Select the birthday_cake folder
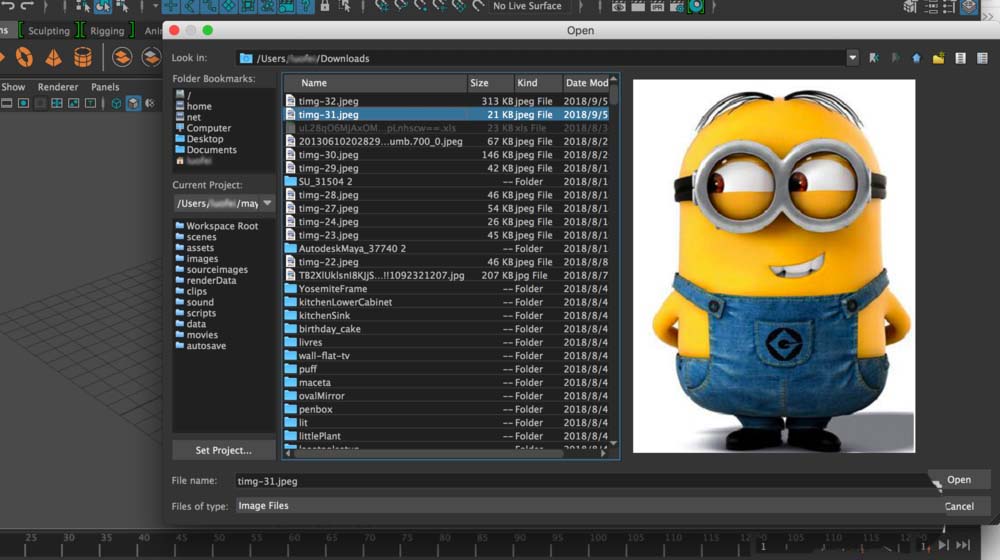This screenshot has width=1000, height=560. pyautogui.click(x=329, y=329)
